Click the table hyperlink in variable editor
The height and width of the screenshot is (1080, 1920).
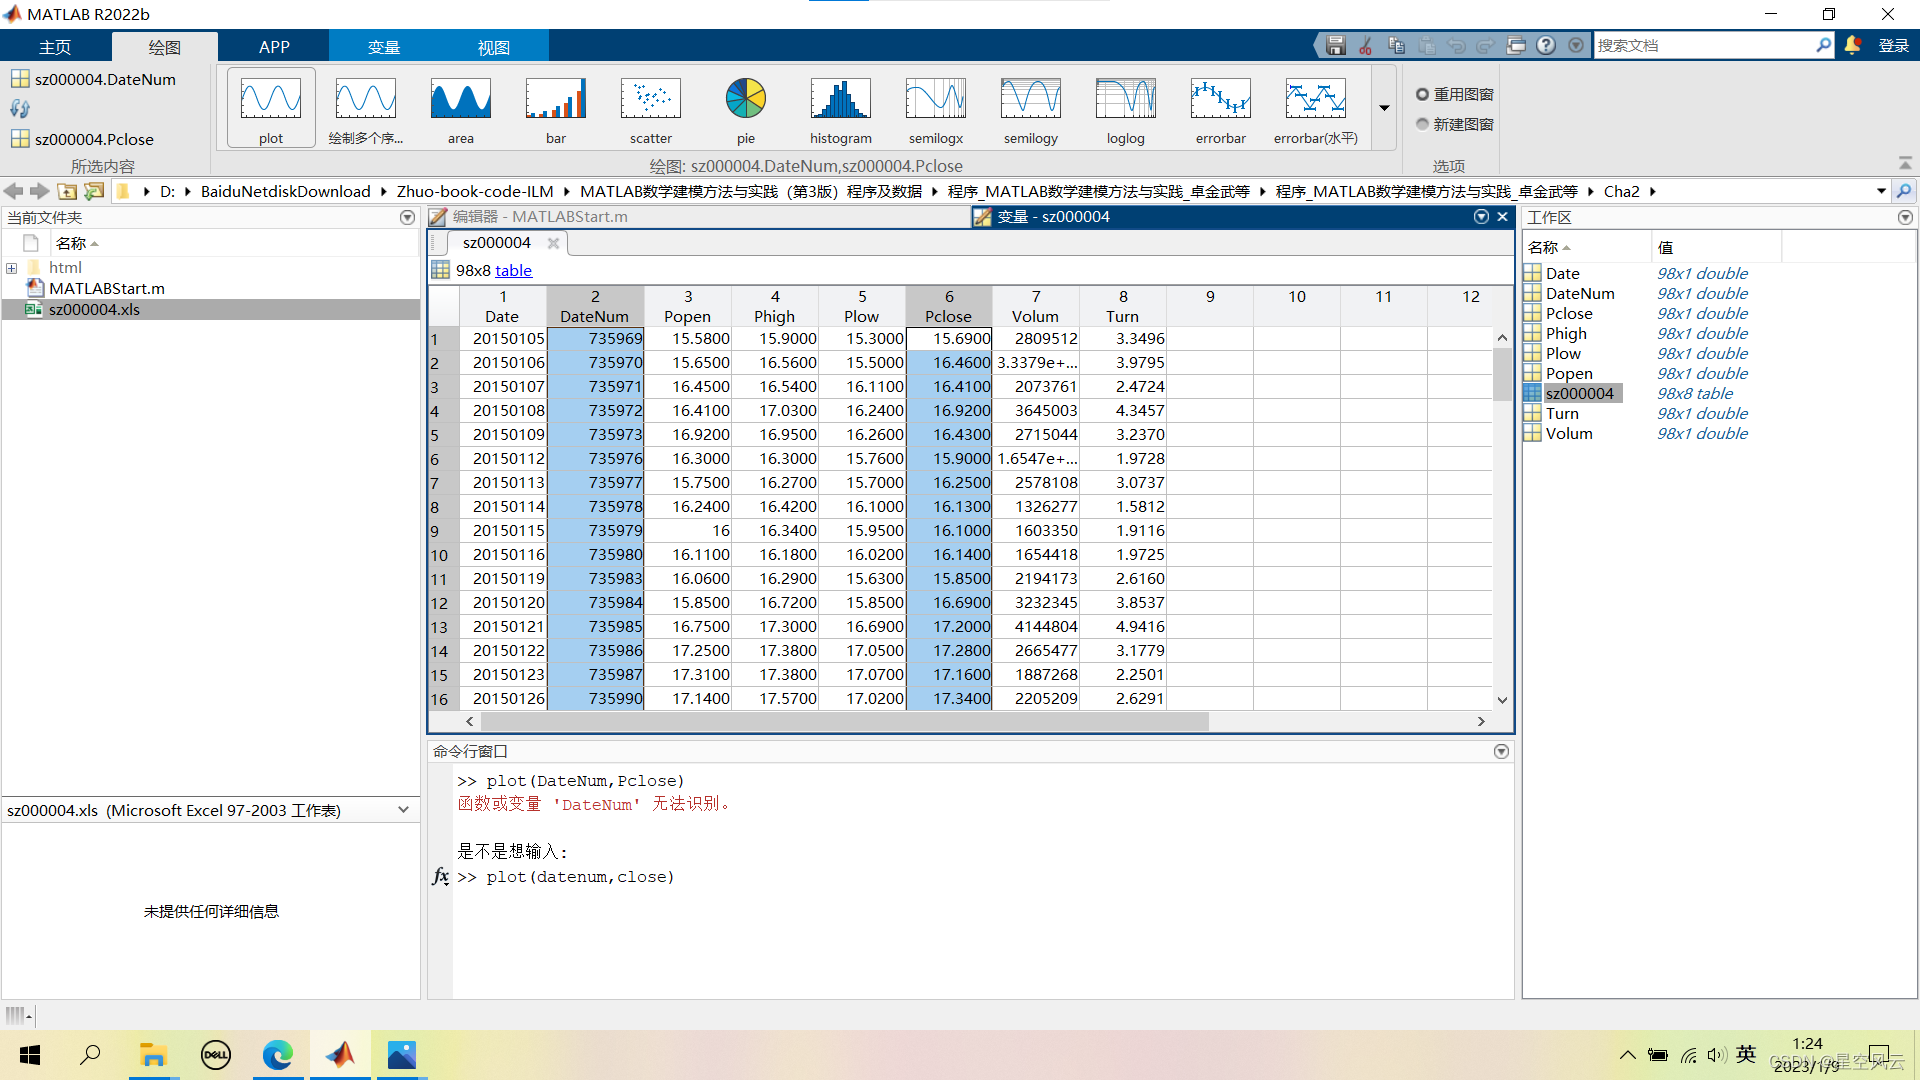513,270
